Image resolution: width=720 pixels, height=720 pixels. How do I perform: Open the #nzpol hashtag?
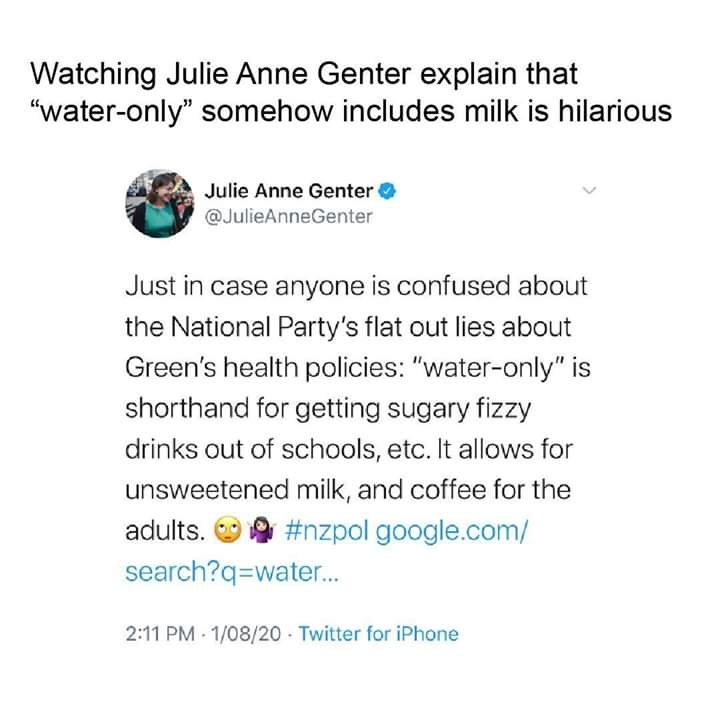tap(332, 531)
